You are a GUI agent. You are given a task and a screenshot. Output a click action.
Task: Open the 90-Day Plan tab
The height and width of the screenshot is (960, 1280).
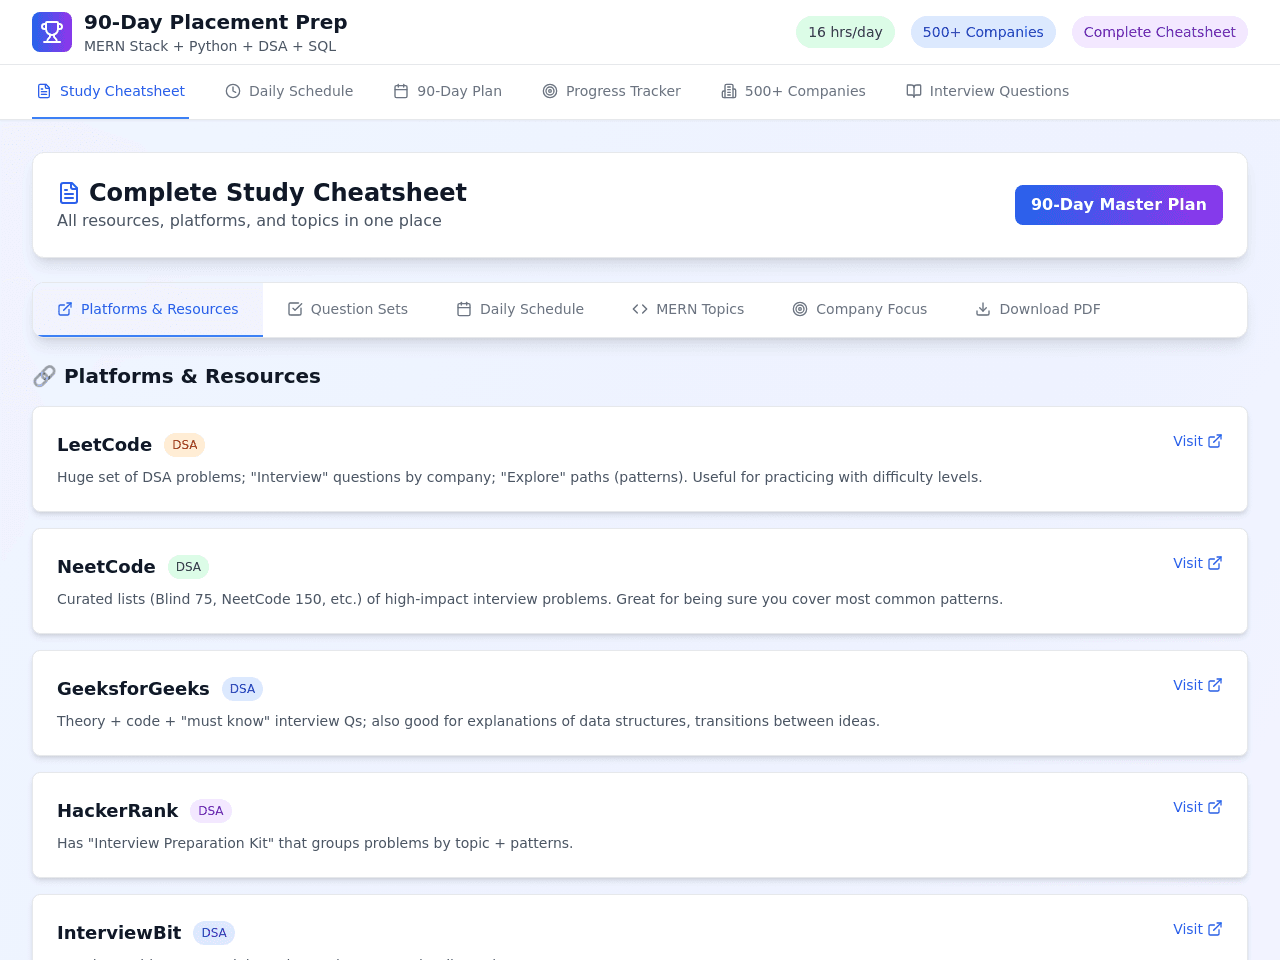tap(448, 91)
